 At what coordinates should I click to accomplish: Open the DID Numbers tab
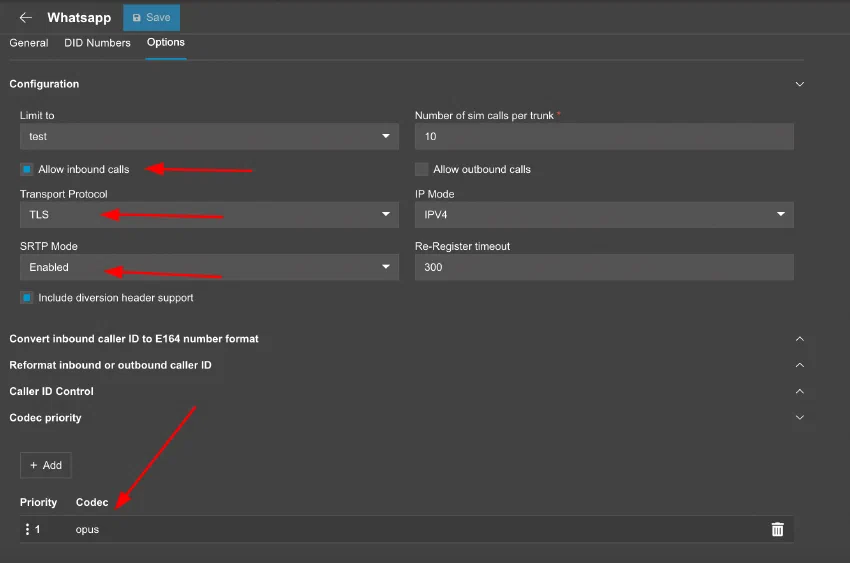(x=98, y=43)
